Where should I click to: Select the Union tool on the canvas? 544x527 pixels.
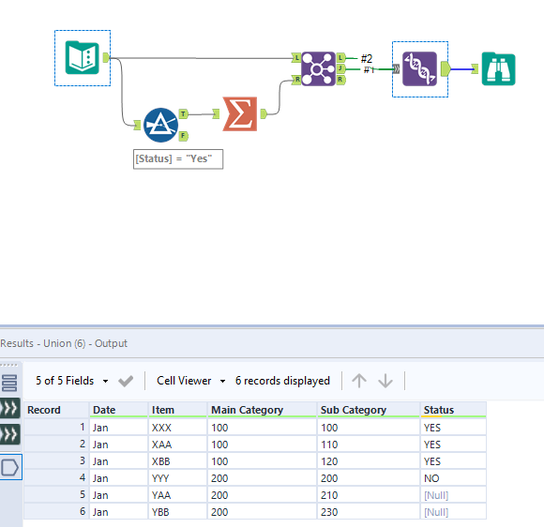coord(419,69)
